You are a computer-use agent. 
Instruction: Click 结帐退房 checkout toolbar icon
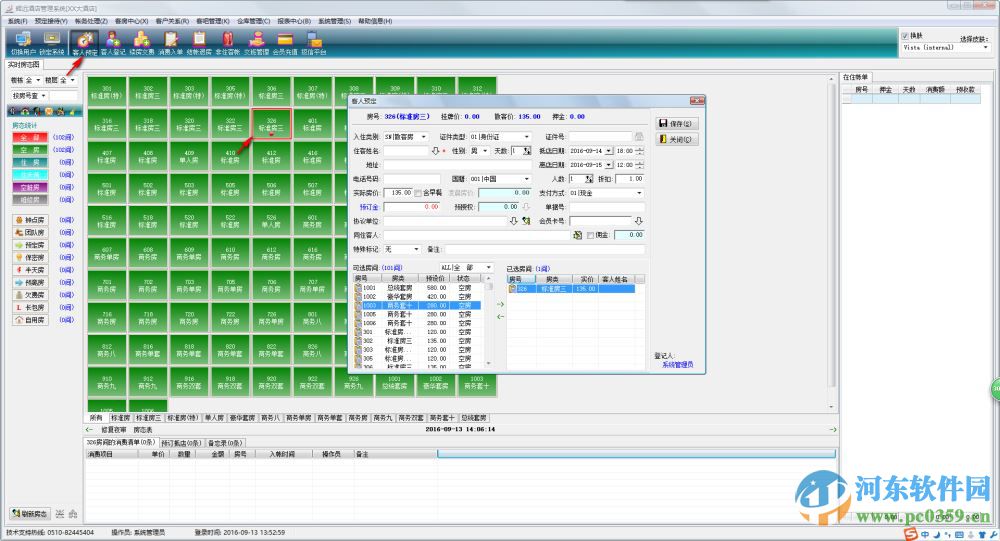pyautogui.click(x=199, y=43)
